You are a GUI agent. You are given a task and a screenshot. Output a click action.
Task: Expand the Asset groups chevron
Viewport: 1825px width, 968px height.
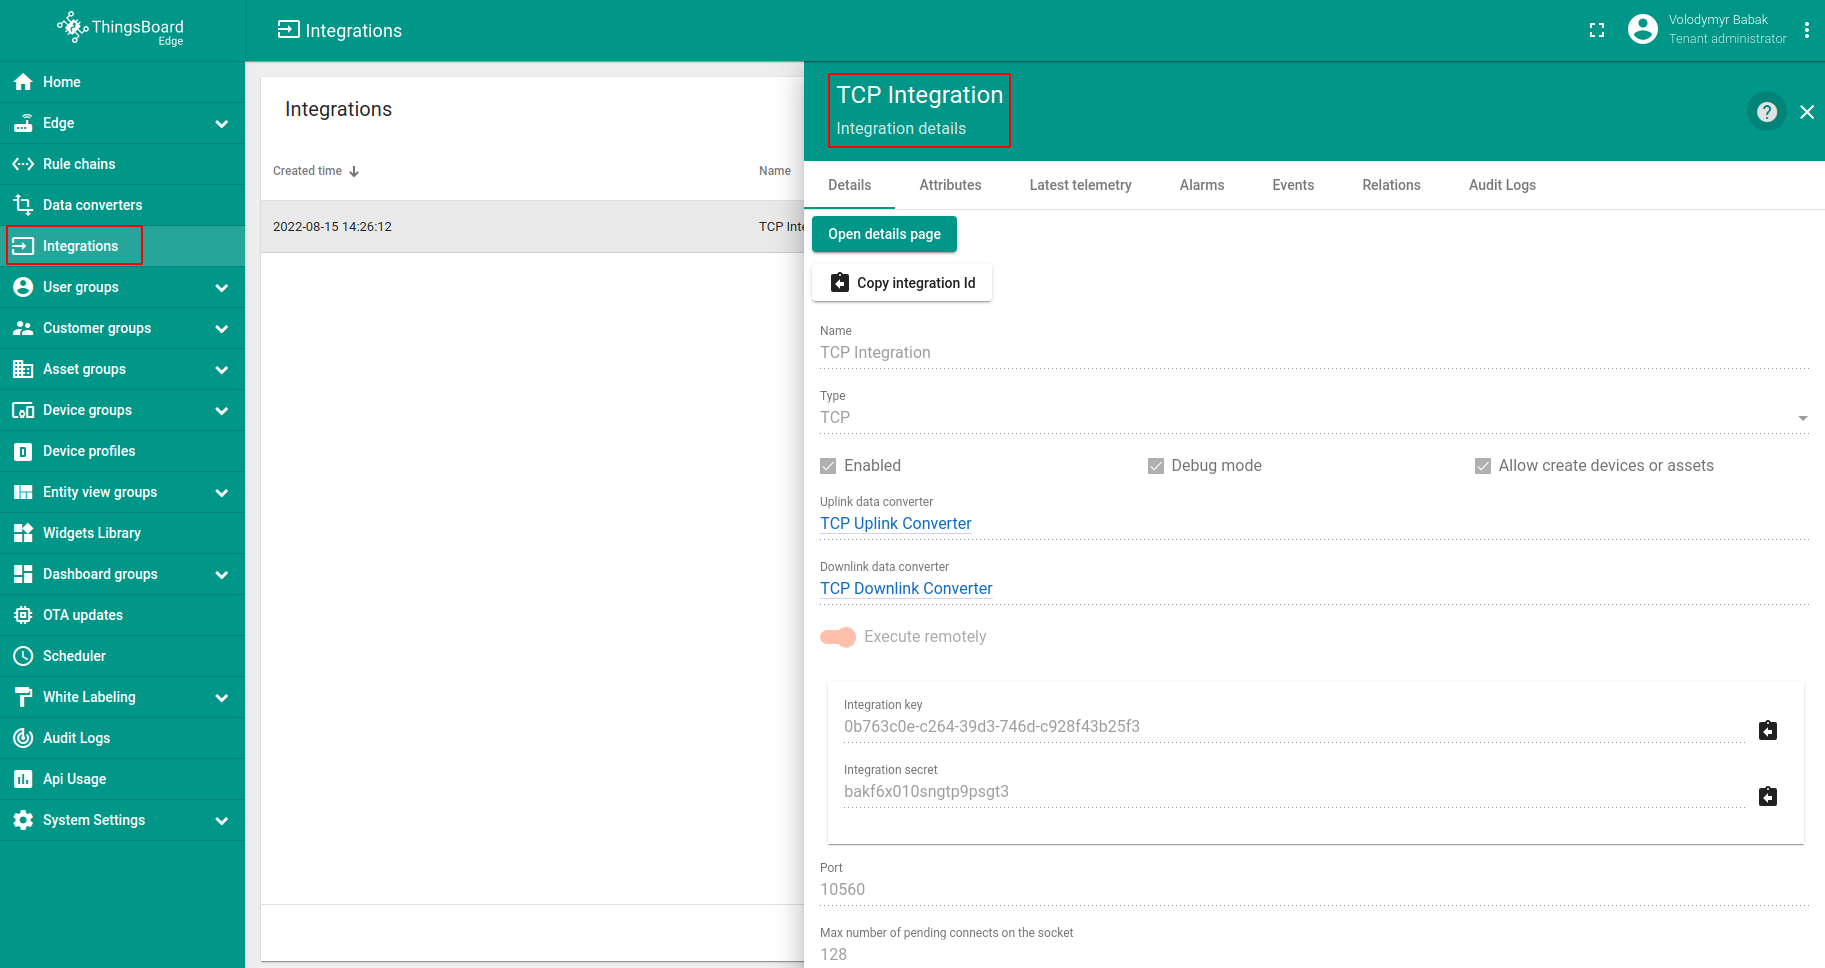coord(222,370)
